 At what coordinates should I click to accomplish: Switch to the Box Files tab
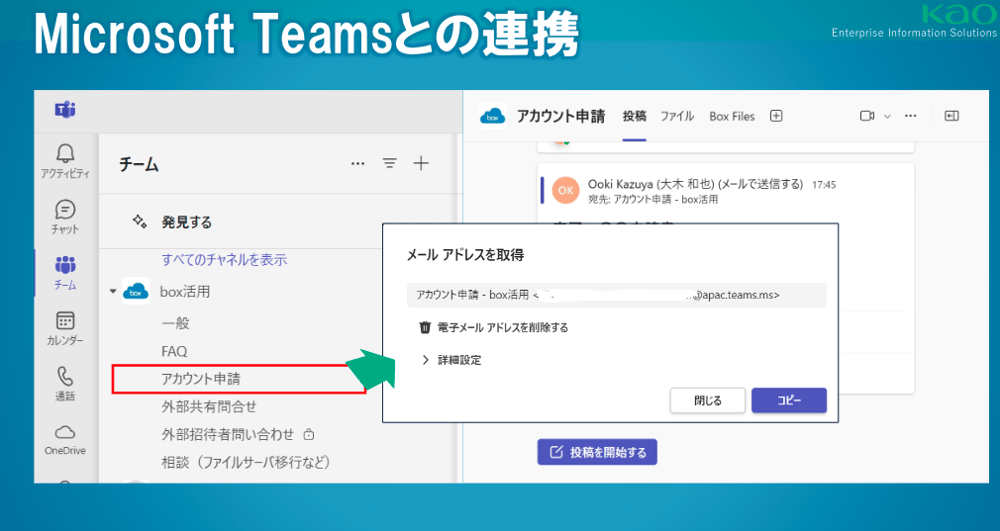coord(732,117)
